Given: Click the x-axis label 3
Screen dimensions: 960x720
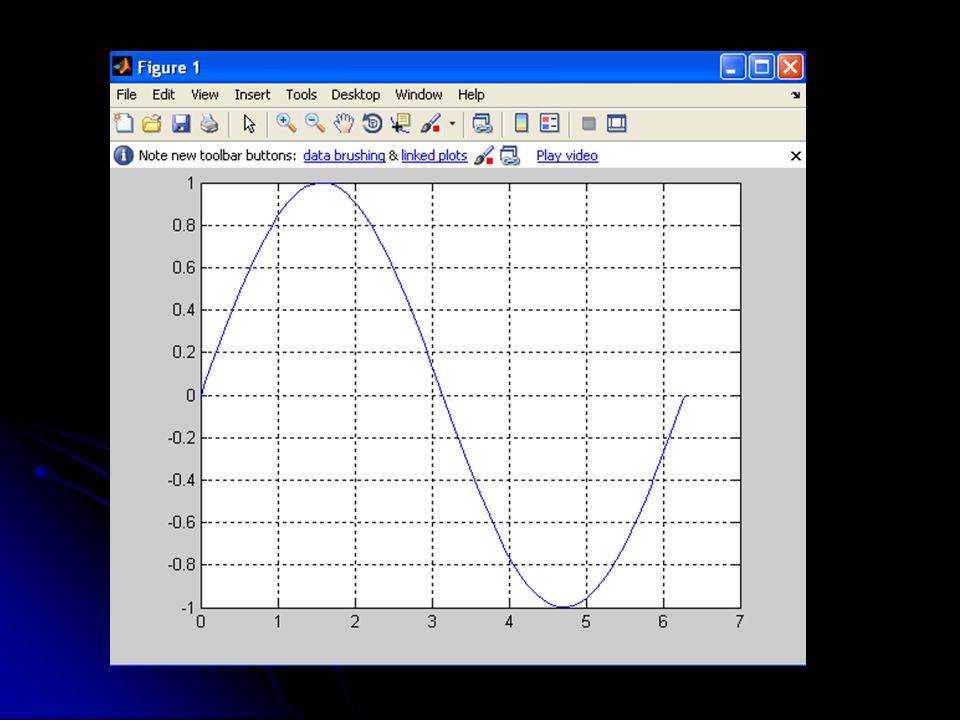Looking at the screenshot, I should tap(432, 622).
